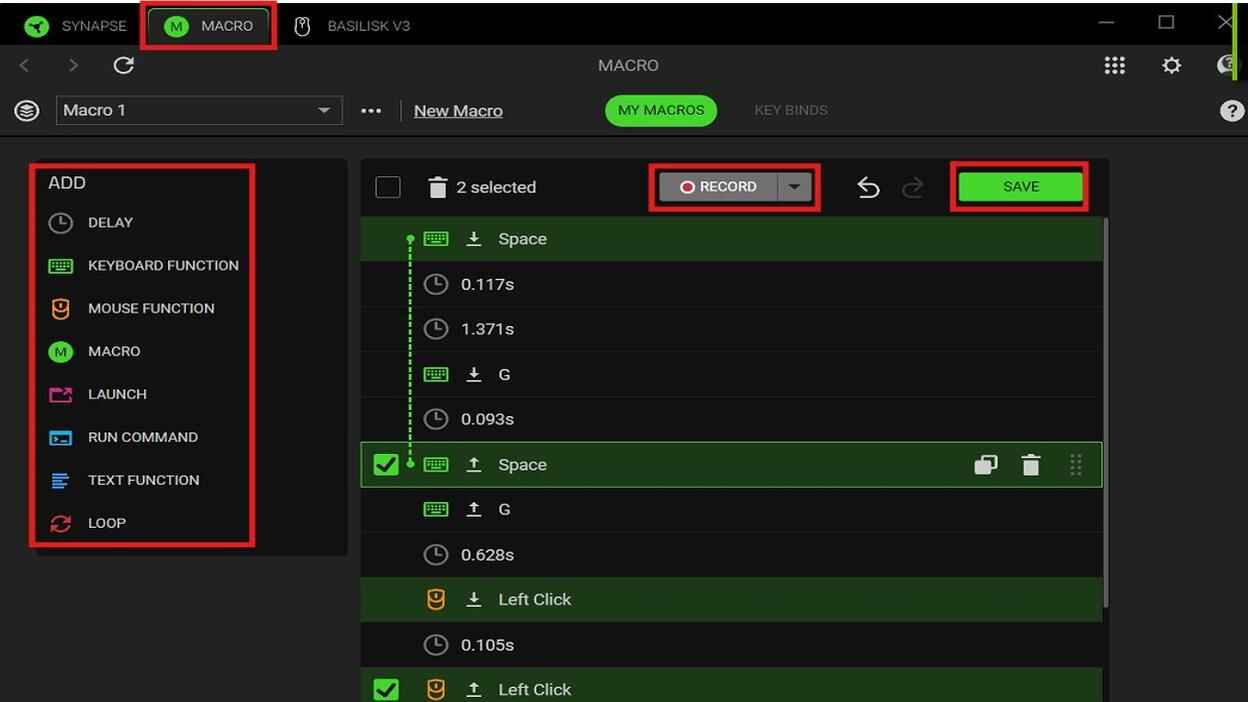
Task: Select the 1.371s delay row
Action: (731, 329)
